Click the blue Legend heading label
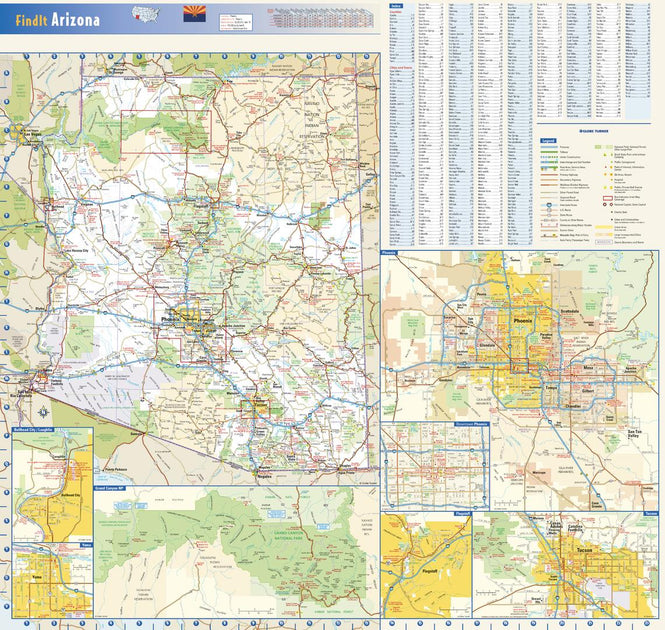The image size is (665, 630). 548,141
